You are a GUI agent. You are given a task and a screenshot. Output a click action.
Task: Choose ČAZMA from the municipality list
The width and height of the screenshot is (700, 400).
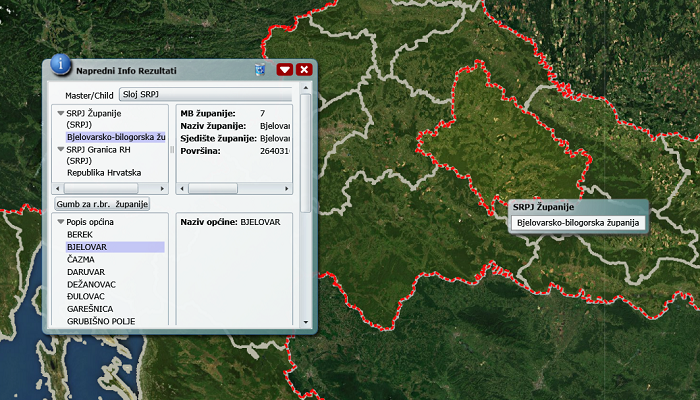(x=81, y=259)
